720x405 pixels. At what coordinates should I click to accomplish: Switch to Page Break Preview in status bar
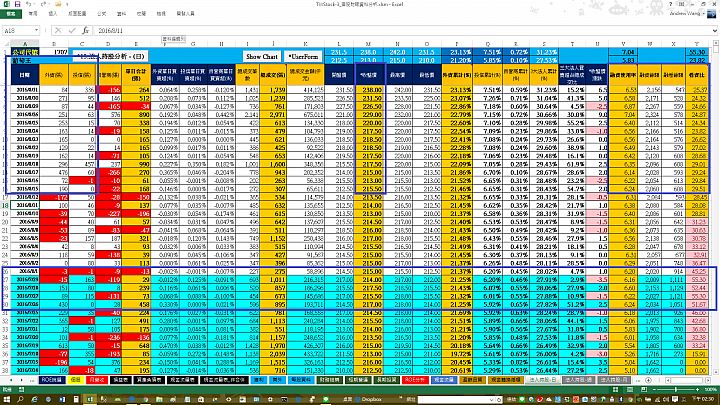(643, 389)
